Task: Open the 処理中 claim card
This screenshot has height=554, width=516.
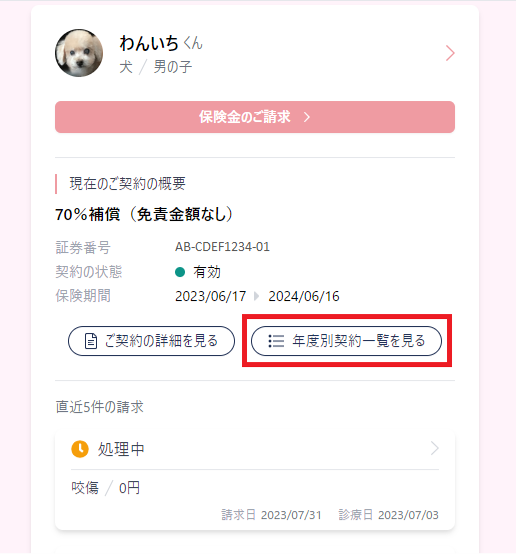Action: [x=255, y=481]
